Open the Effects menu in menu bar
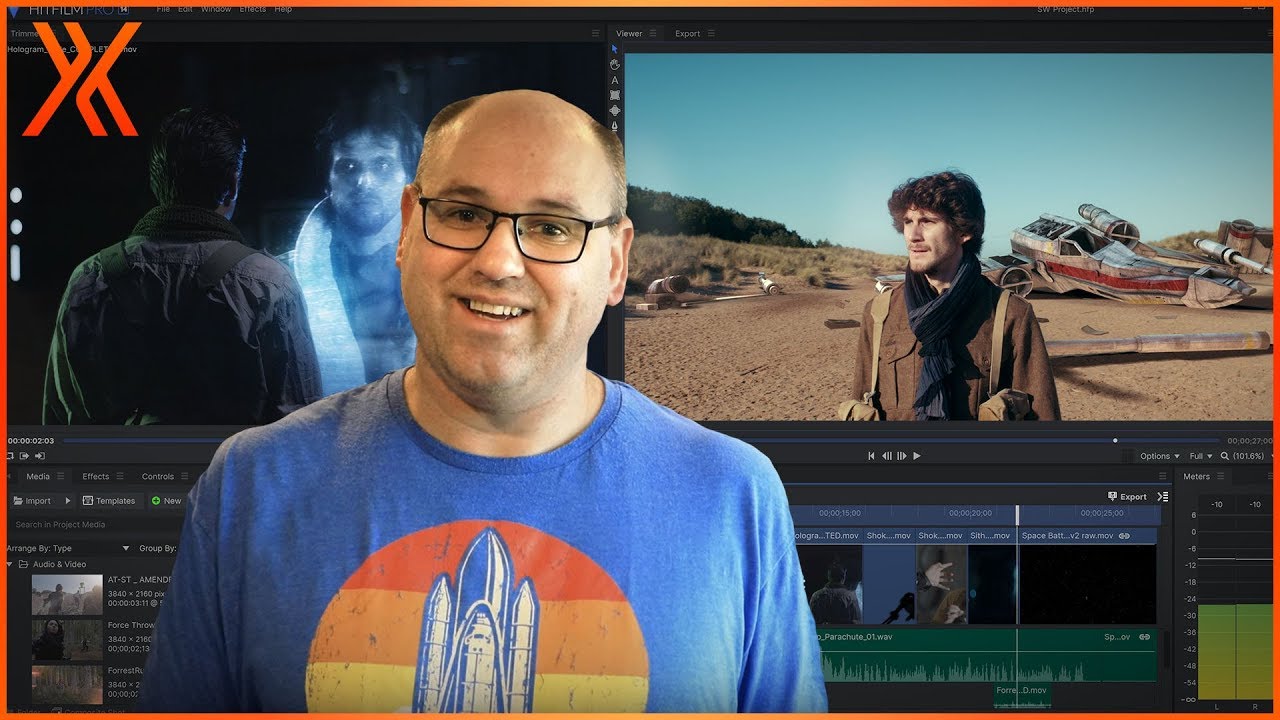 tap(253, 9)
